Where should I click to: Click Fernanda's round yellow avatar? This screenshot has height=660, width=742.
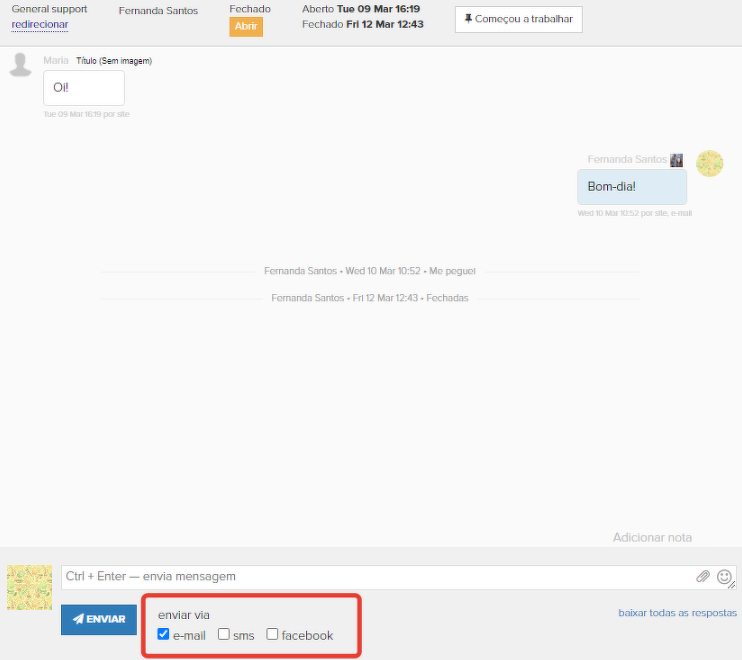pos(710,164)
